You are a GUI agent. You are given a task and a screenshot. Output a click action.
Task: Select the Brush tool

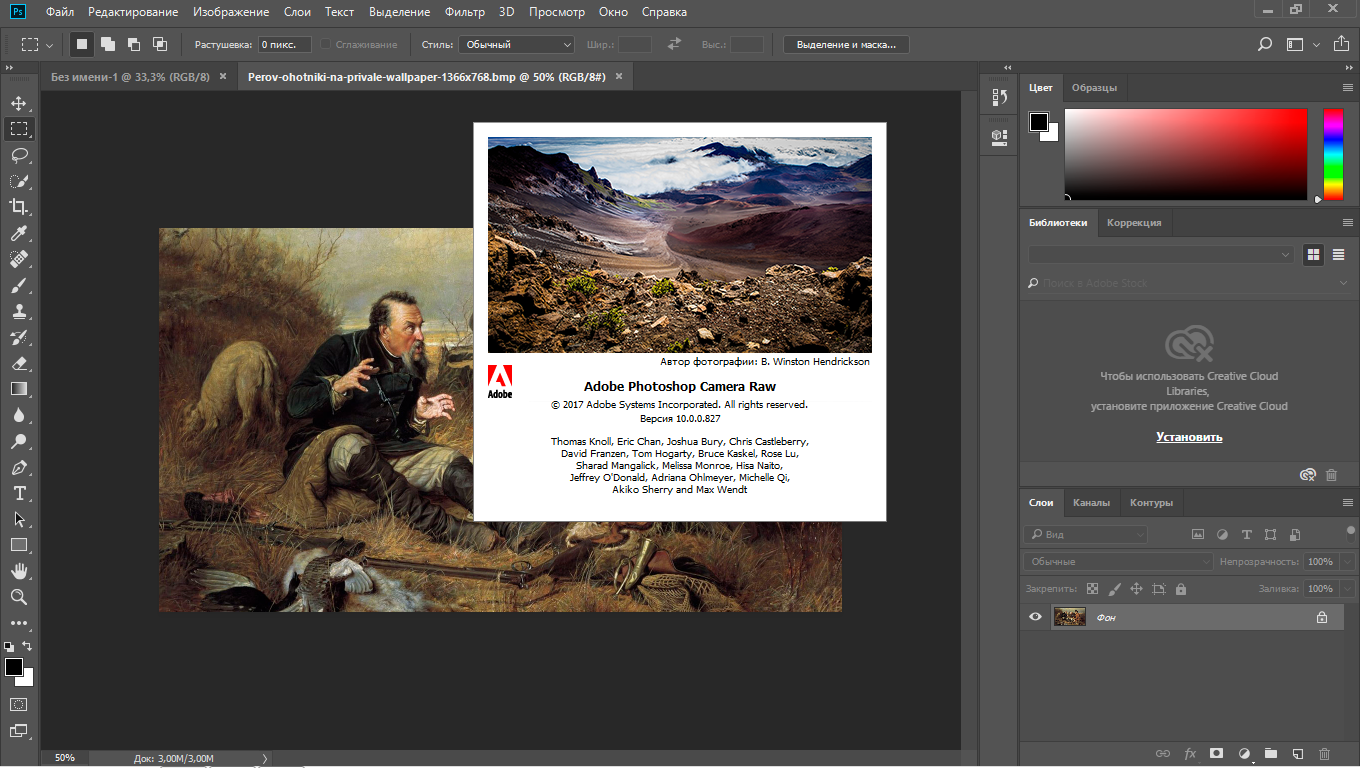tap(19, 285)
